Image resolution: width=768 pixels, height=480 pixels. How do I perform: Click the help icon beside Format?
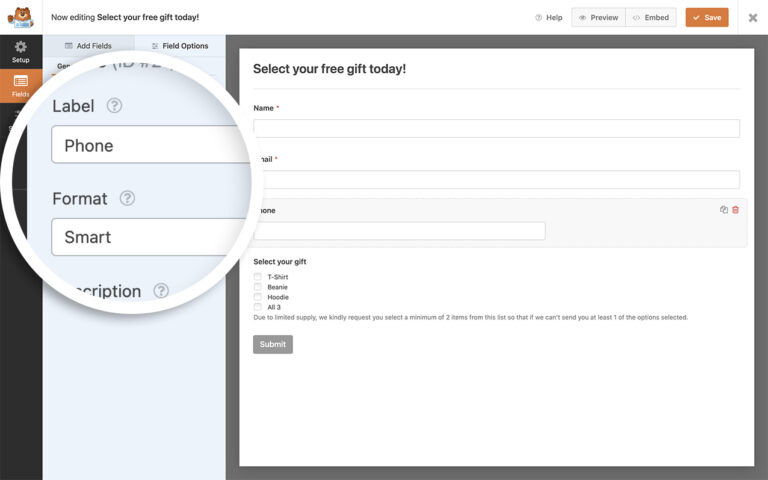pyautogui.click(x=127, y=198)
